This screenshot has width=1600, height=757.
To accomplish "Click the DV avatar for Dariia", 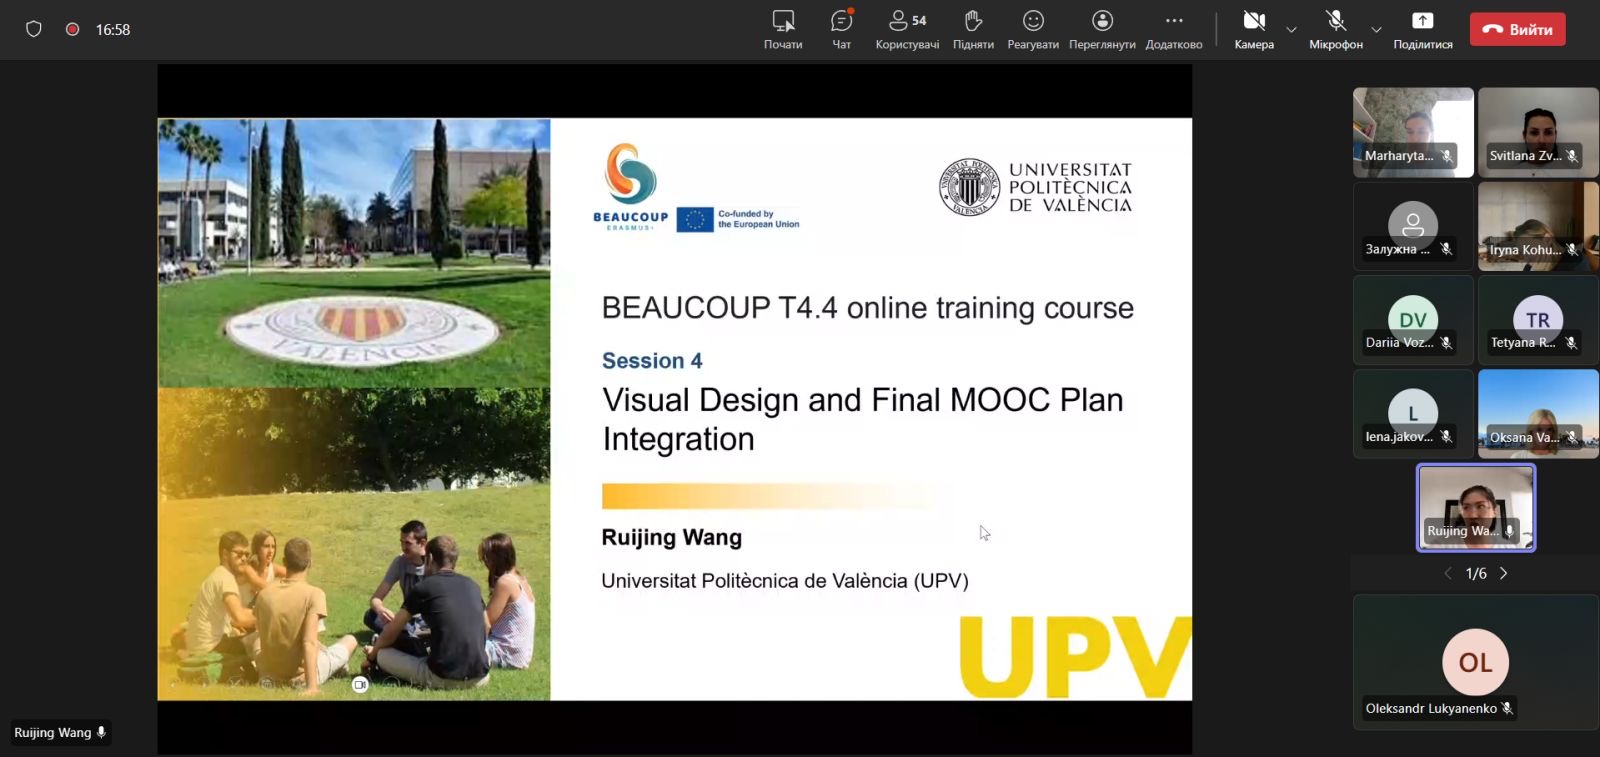I will 1413,318.
